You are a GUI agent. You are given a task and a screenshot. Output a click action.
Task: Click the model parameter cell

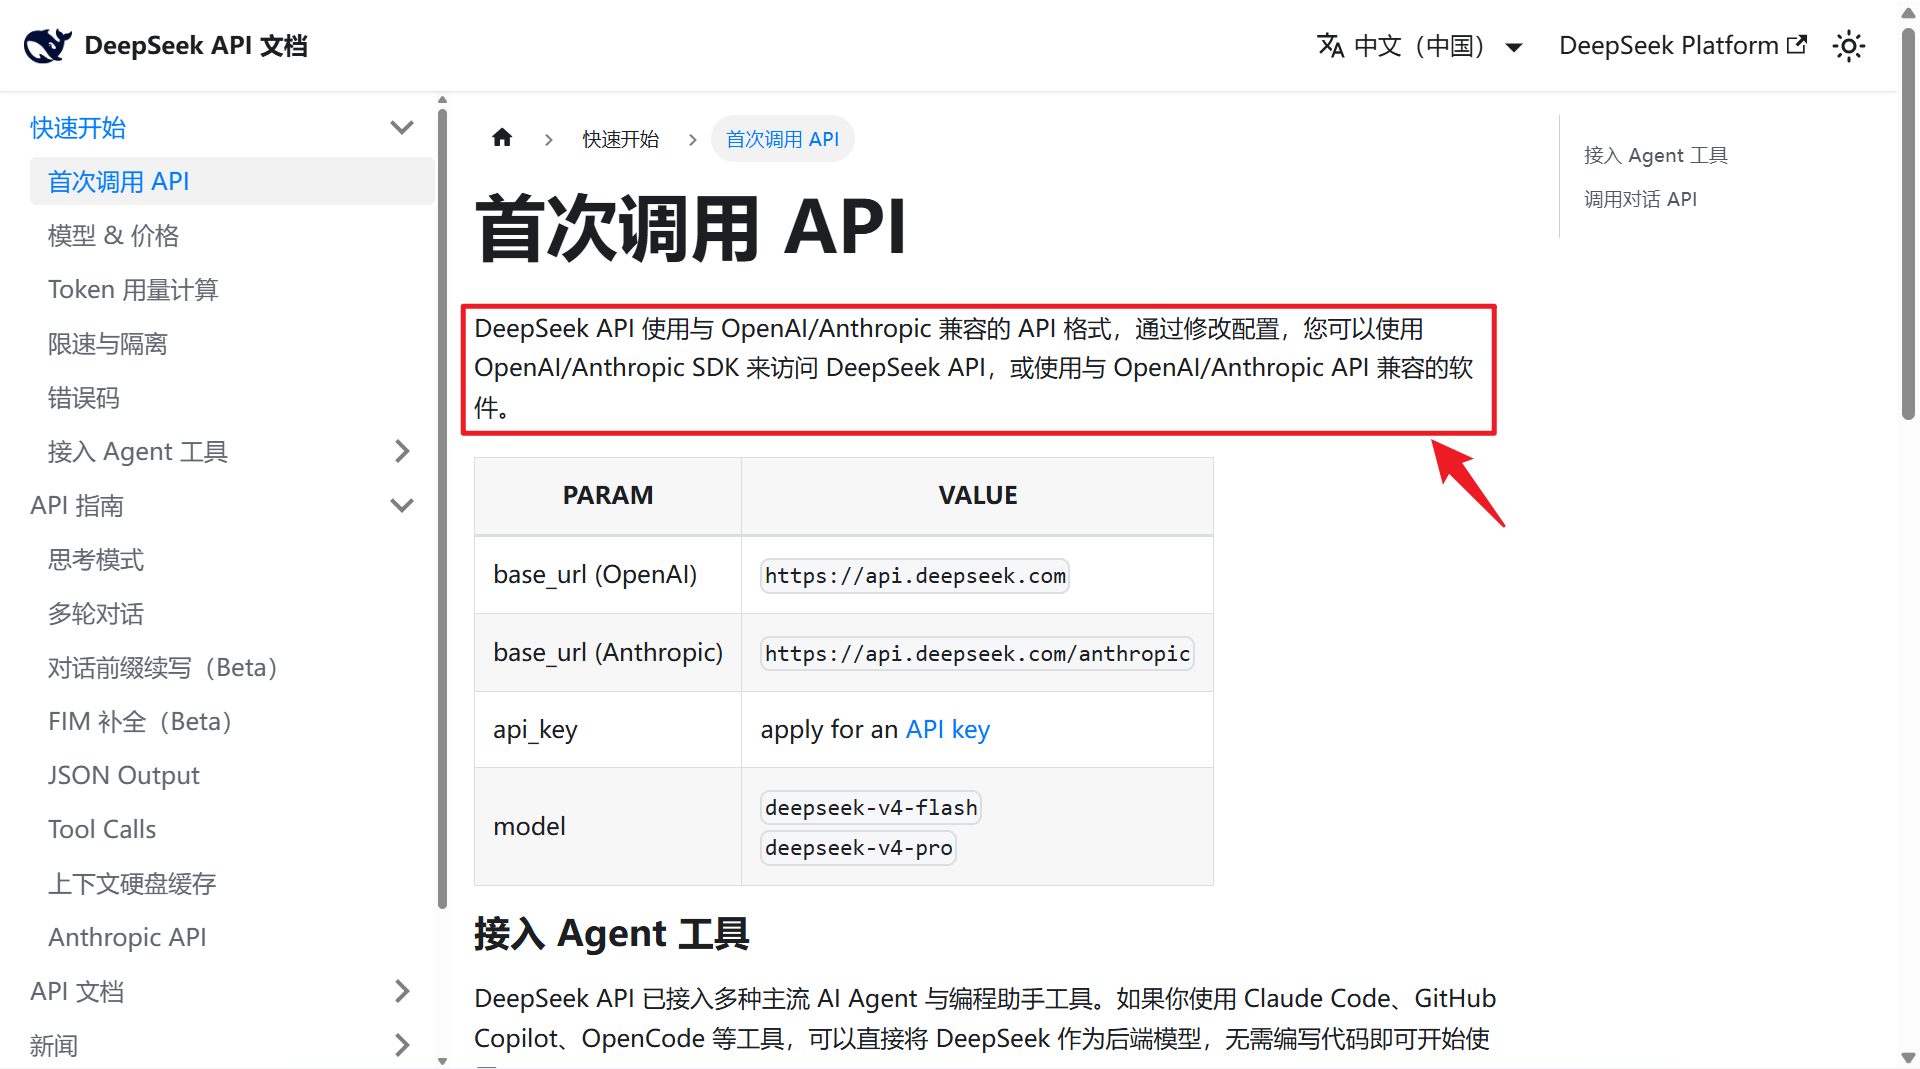coord(608,827)
